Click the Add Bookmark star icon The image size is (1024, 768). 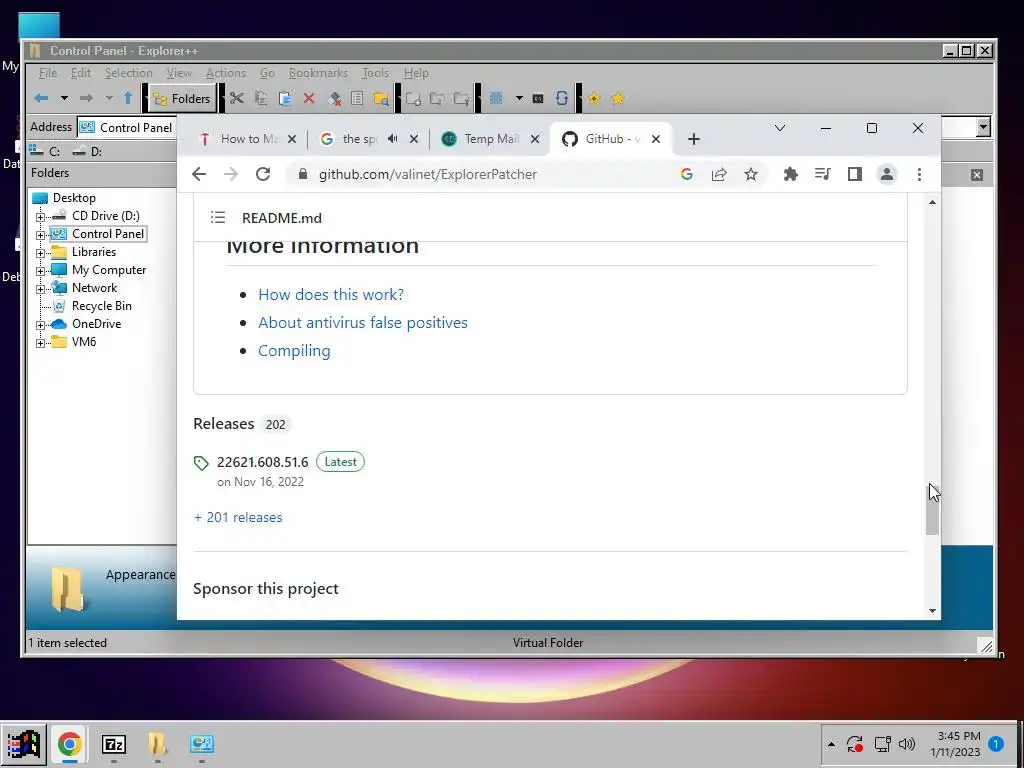point(594,99)
